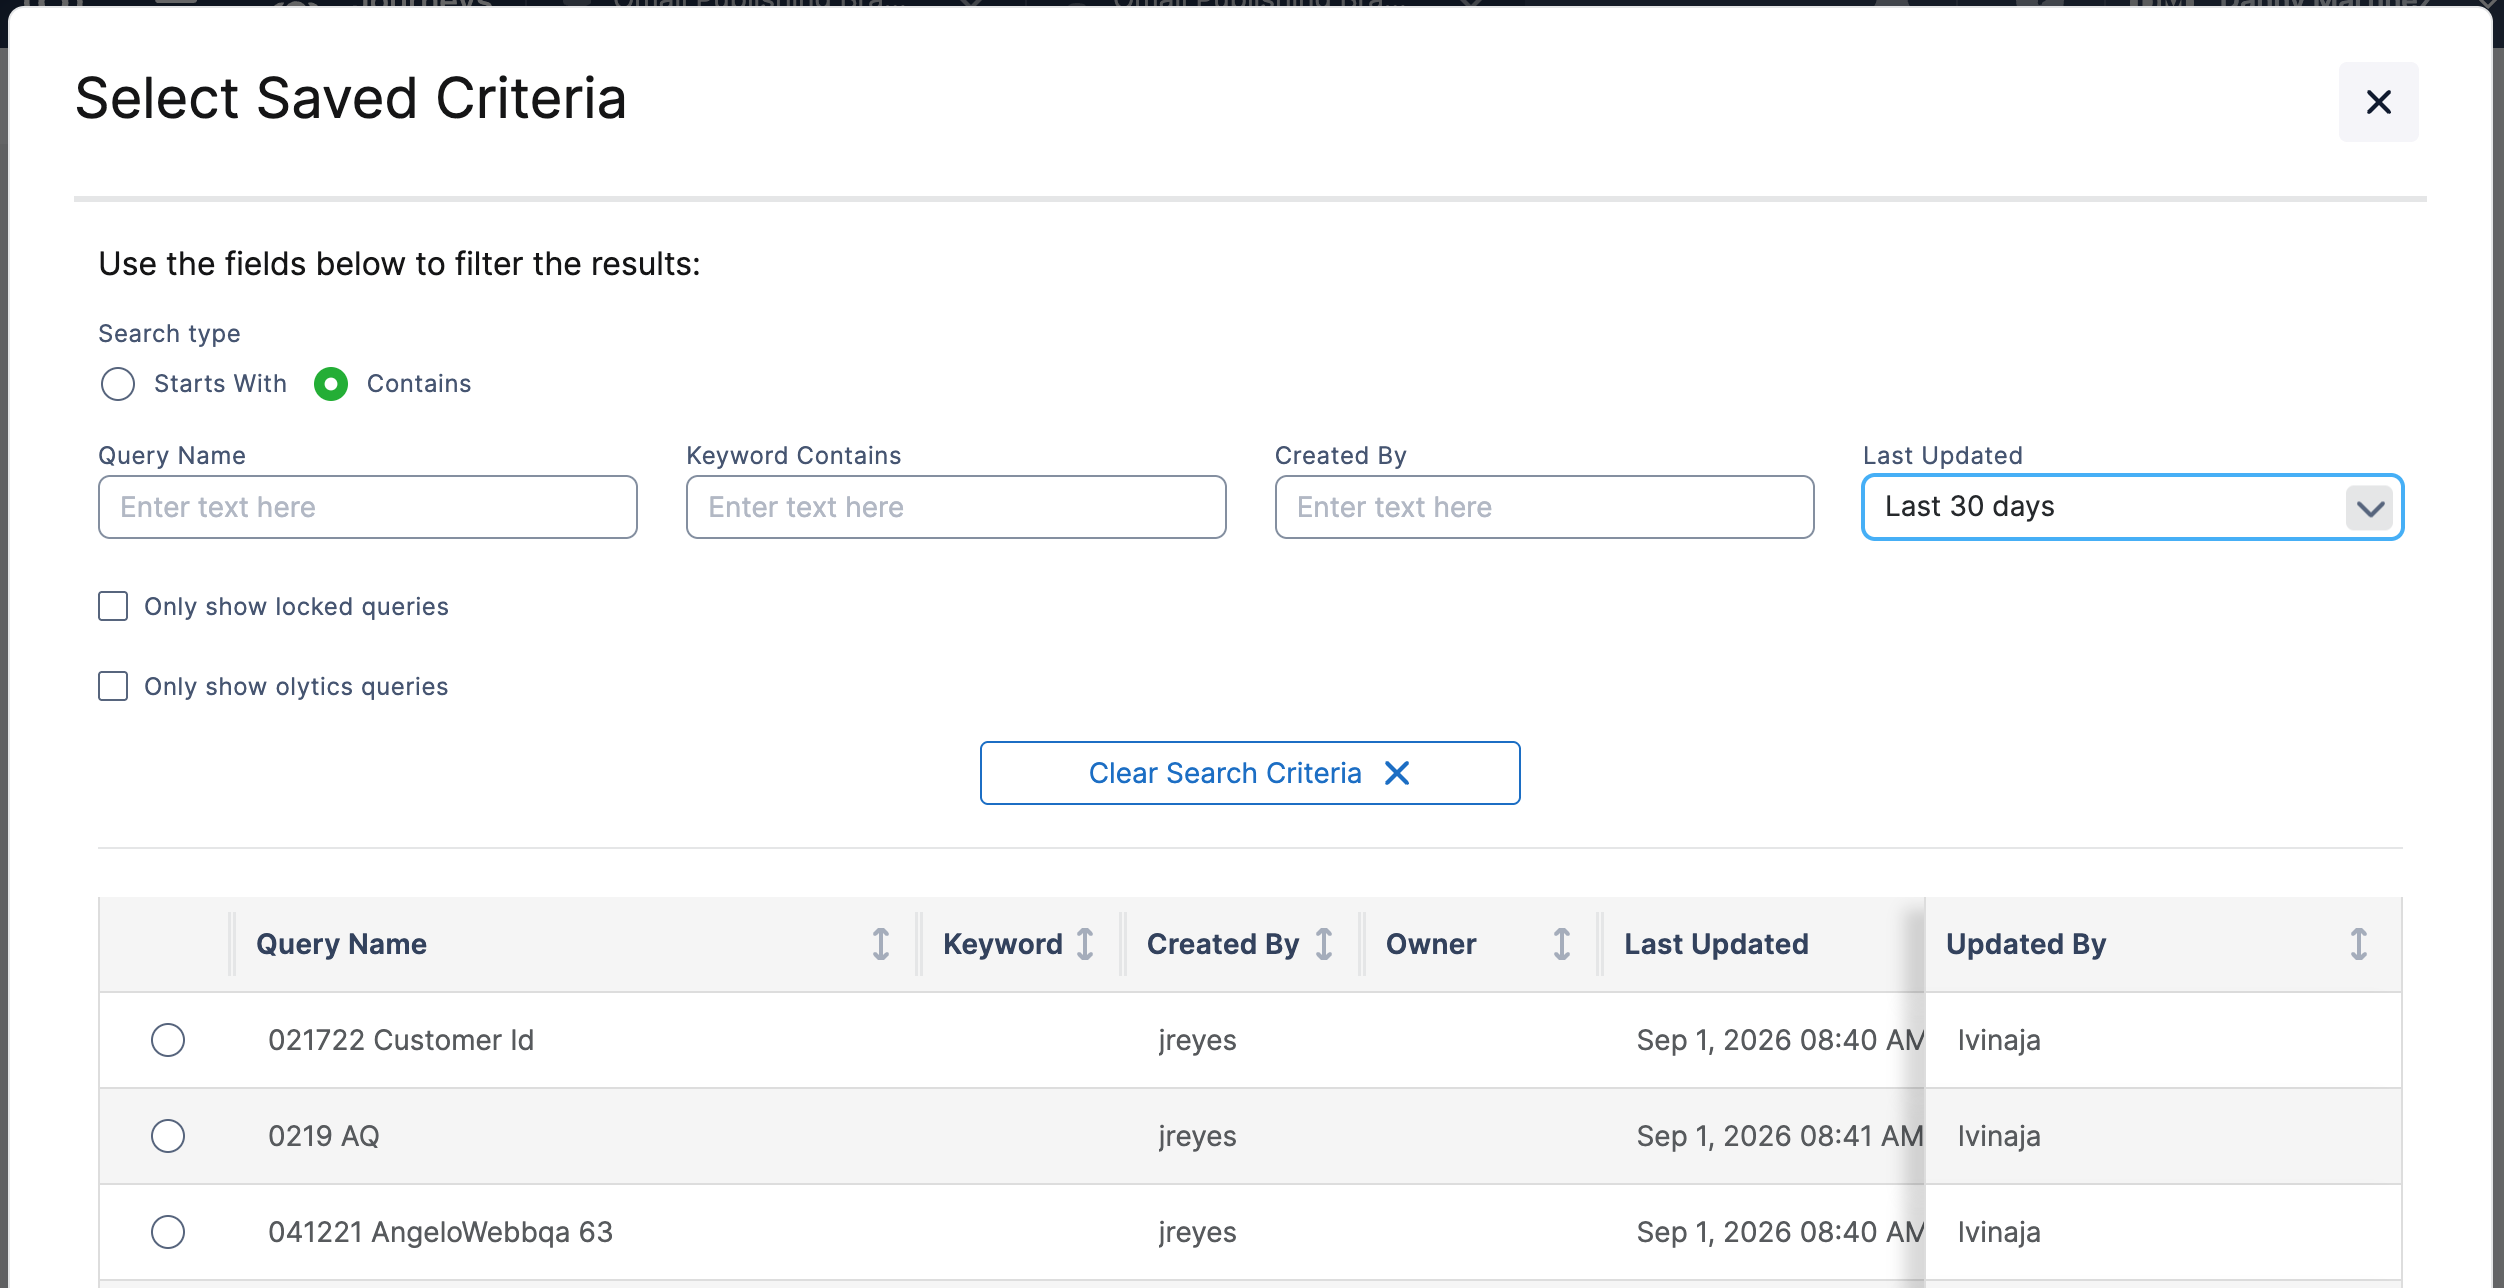Click lvinaja in the 041221 AngeloWebbqa 63 row
2504x1288 pixels.
pyautogui.click(x=1999, y=1232)
